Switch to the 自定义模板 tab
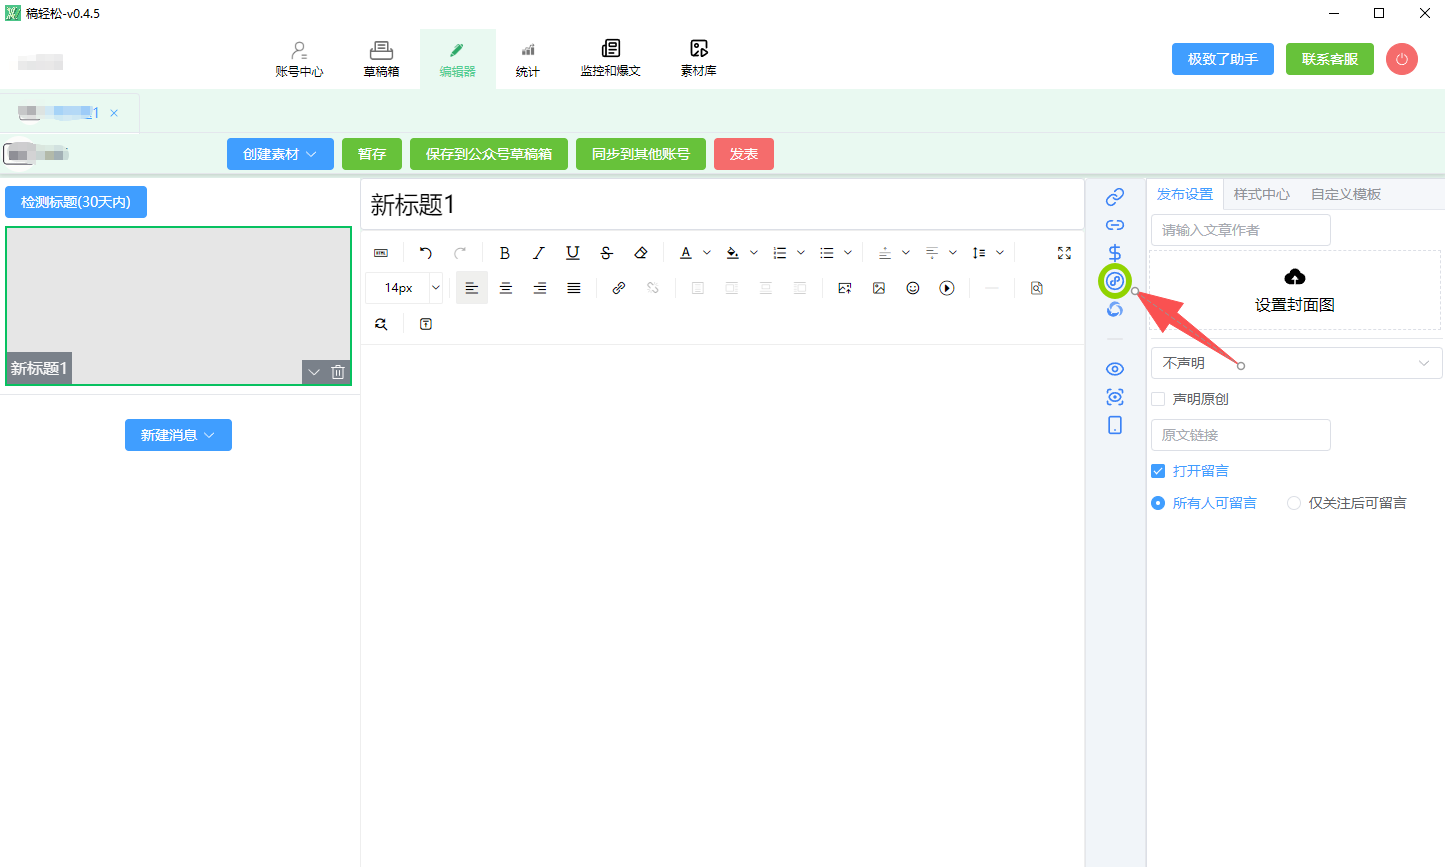The height and width of the screenshot is (867, 1445). [x=1346, y=194]
